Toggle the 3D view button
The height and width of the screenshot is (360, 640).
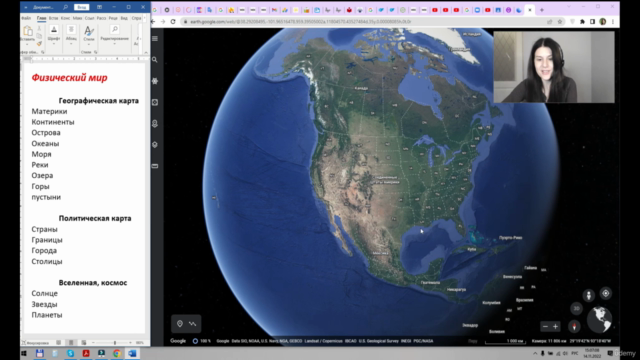576,309
